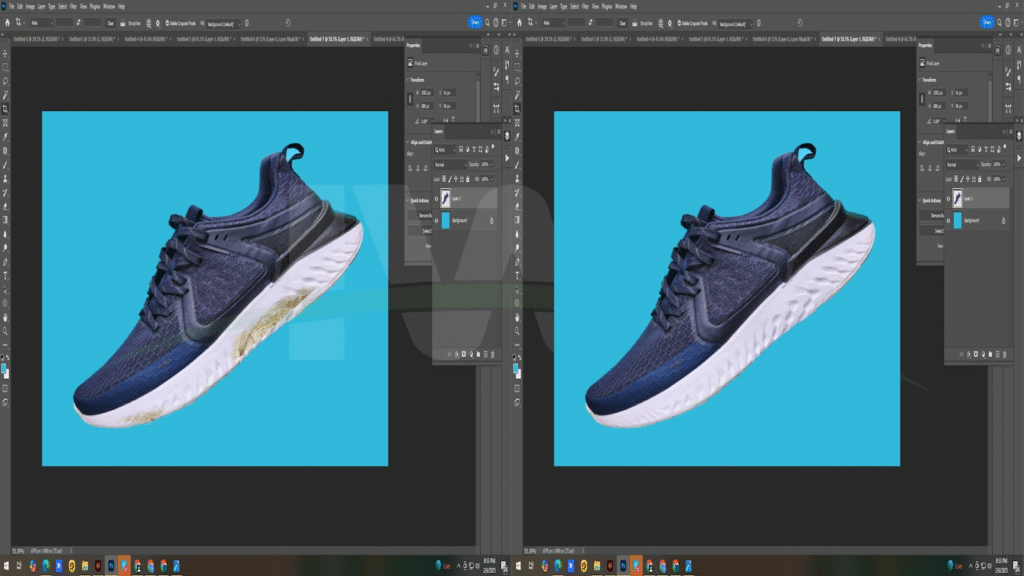The height and width of the screenshot is (576, 1024).
Task: Click the Share button in the right window
Action: click(x=987, y=23)
